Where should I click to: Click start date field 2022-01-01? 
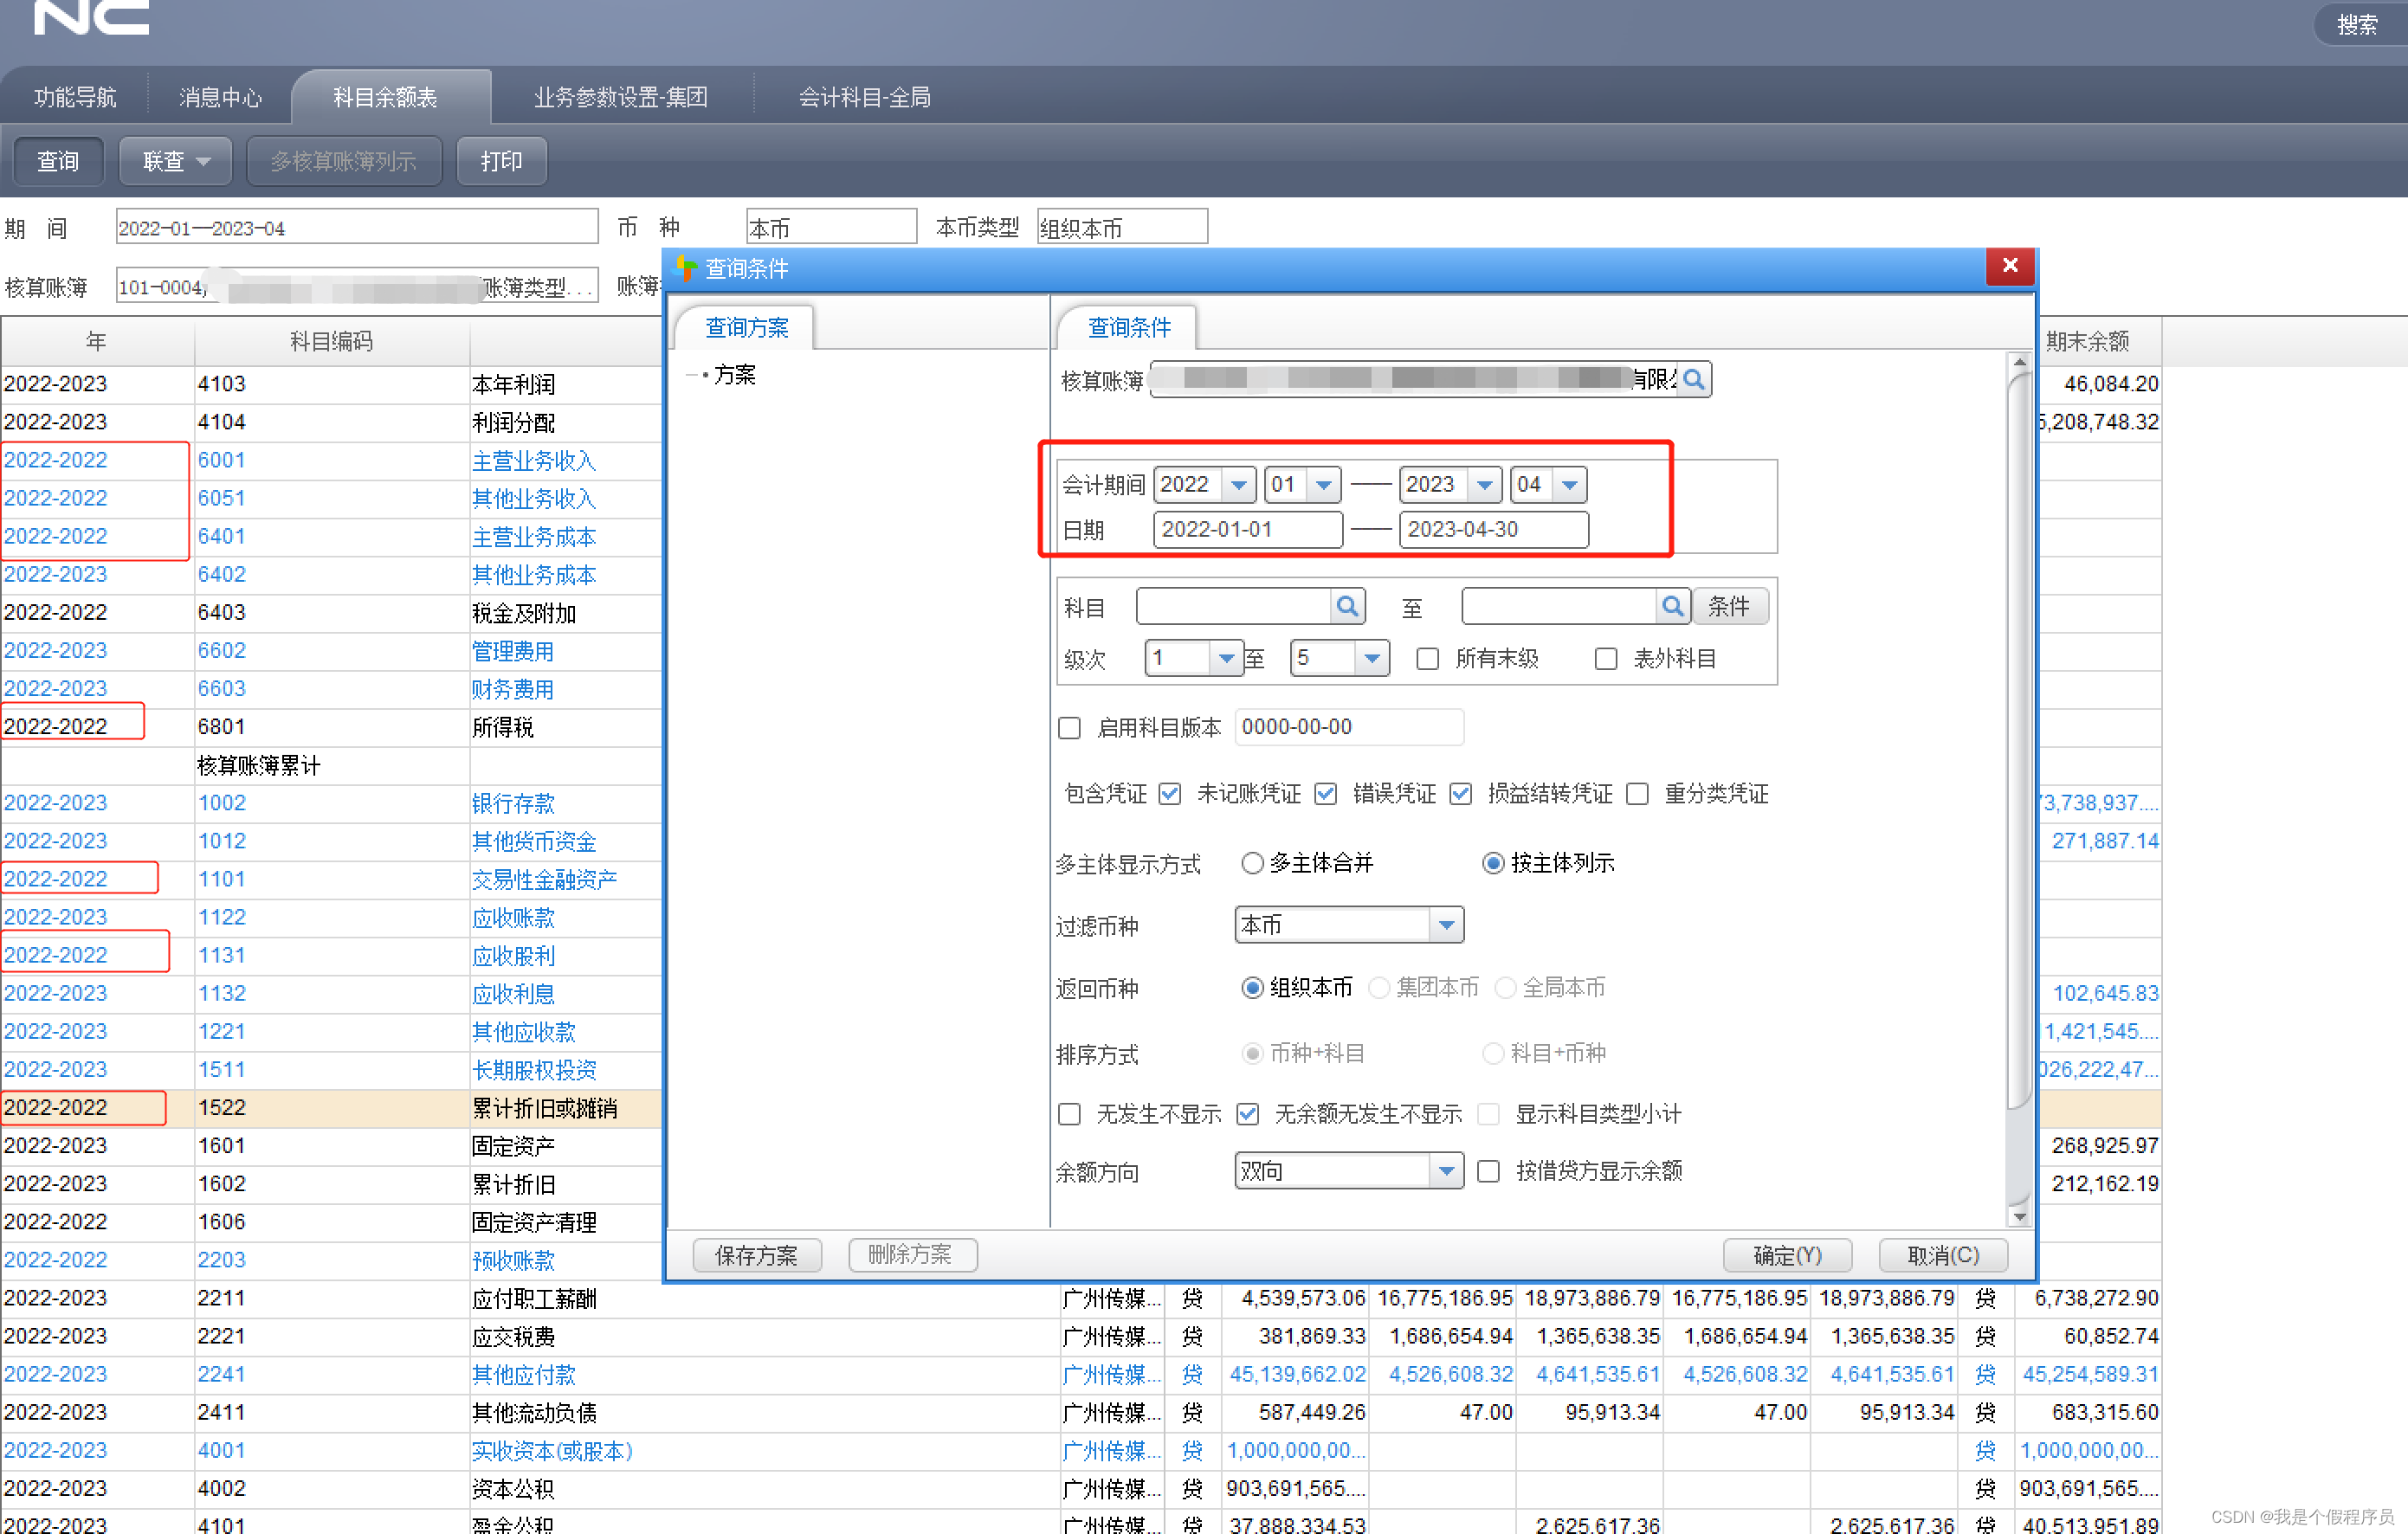(1247, 529)
